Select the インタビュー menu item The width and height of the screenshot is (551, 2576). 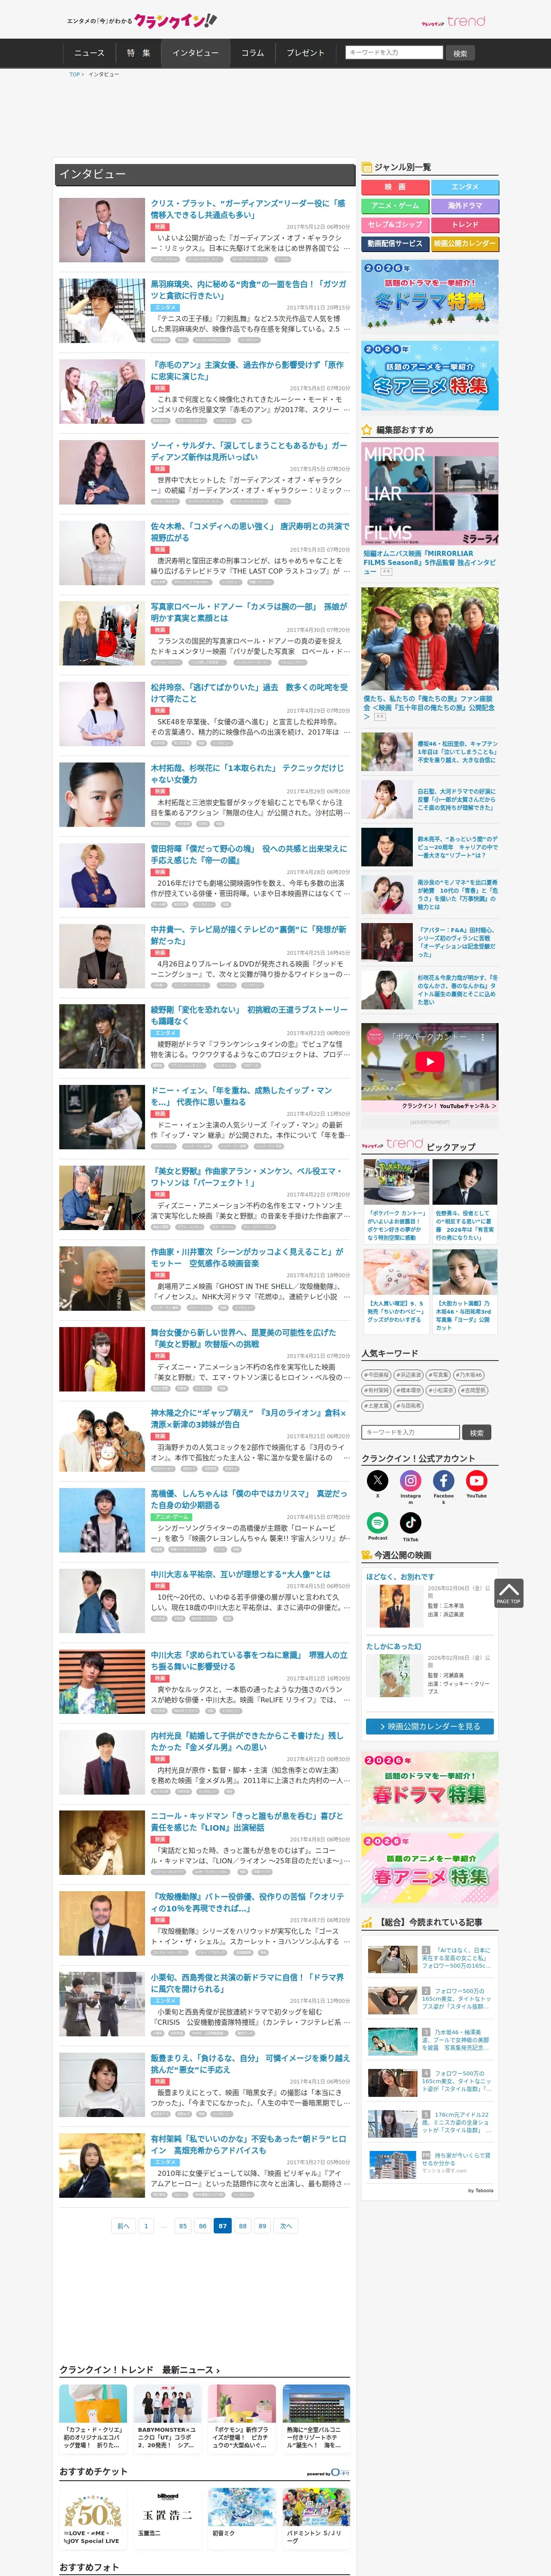tap(195, 53)
